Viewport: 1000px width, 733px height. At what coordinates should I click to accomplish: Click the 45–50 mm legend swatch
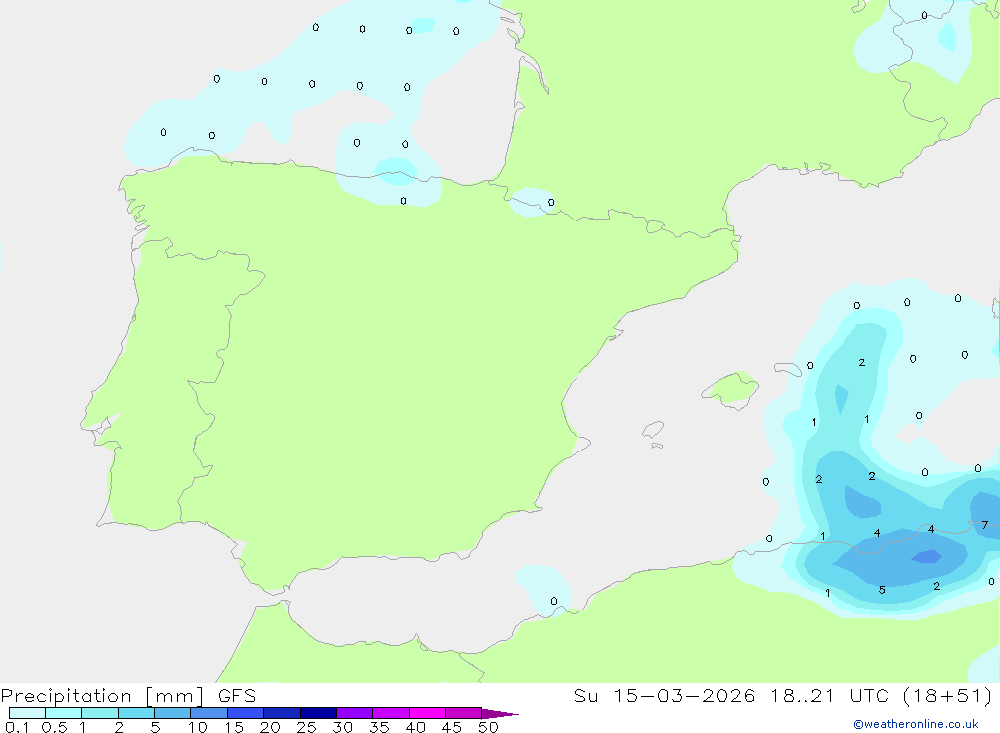[x=463, y=713]
